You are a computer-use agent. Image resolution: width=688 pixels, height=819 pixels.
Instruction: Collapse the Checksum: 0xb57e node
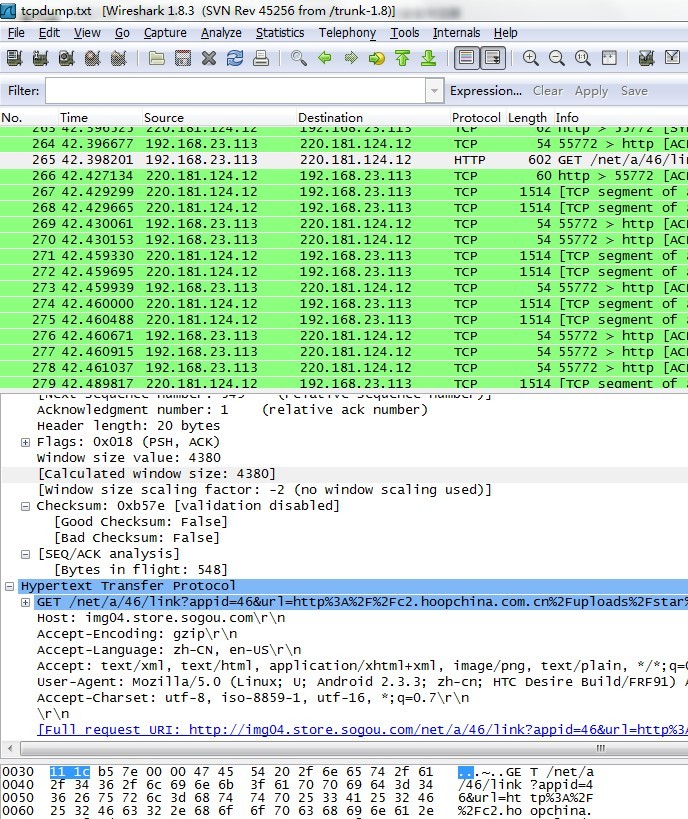pyautogui.click(x=25, y=506)
